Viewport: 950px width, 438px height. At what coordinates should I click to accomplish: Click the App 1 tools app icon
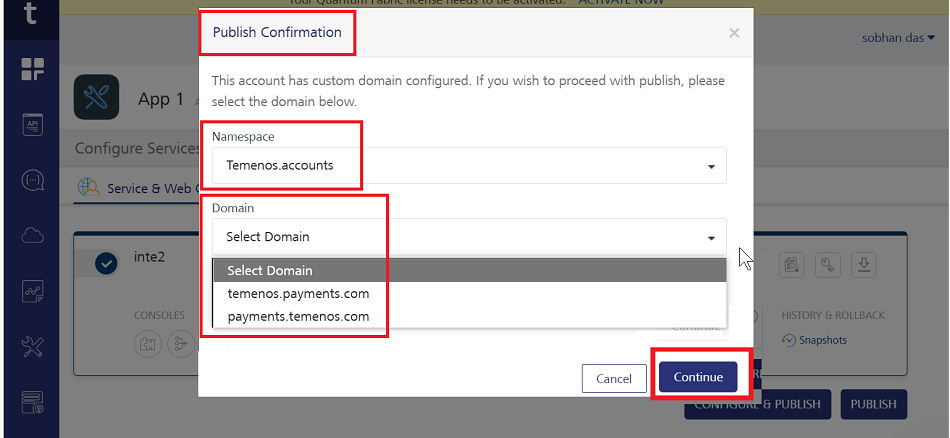point(96,97)
